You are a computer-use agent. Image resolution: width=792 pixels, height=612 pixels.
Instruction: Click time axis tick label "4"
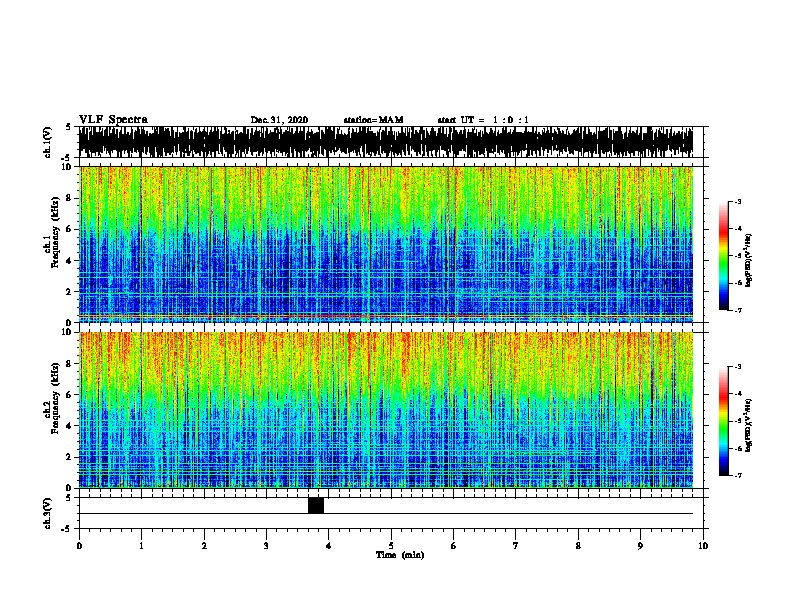click(329, 546)
